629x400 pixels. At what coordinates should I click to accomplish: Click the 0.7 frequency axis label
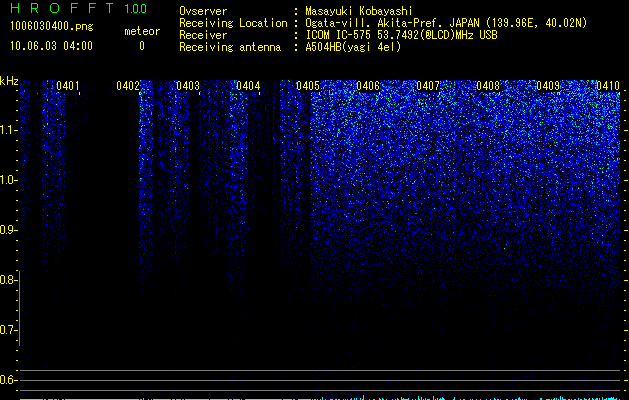pos(7,330)
